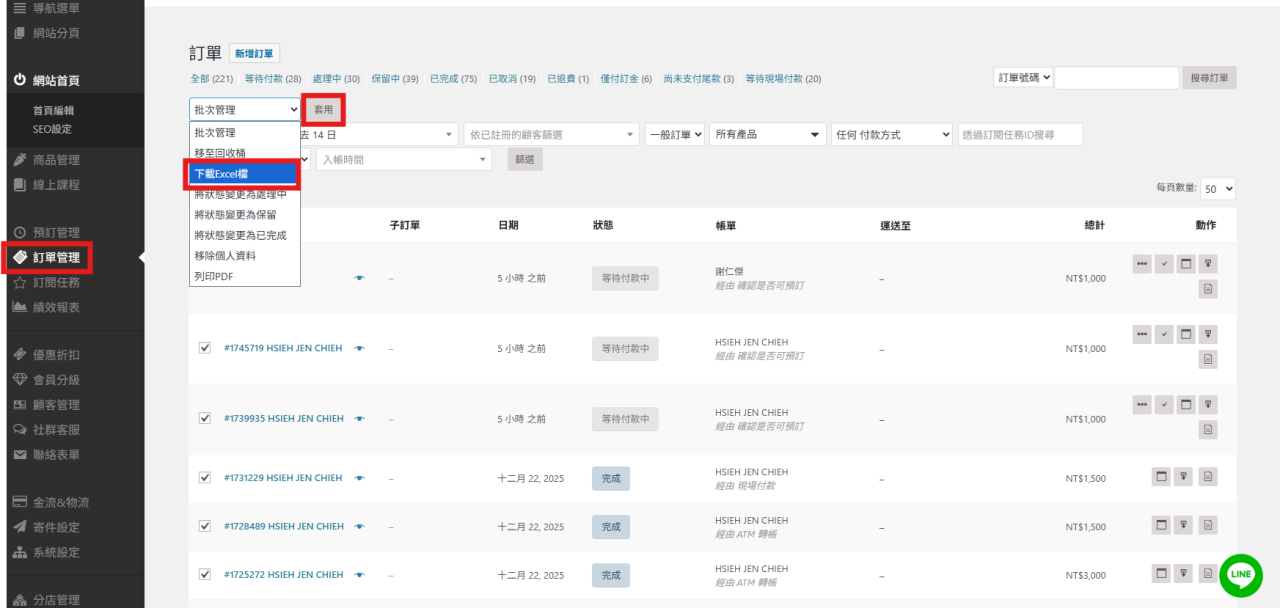Select 下載Excel檔 from batch menu

click(x=244, y=174)
